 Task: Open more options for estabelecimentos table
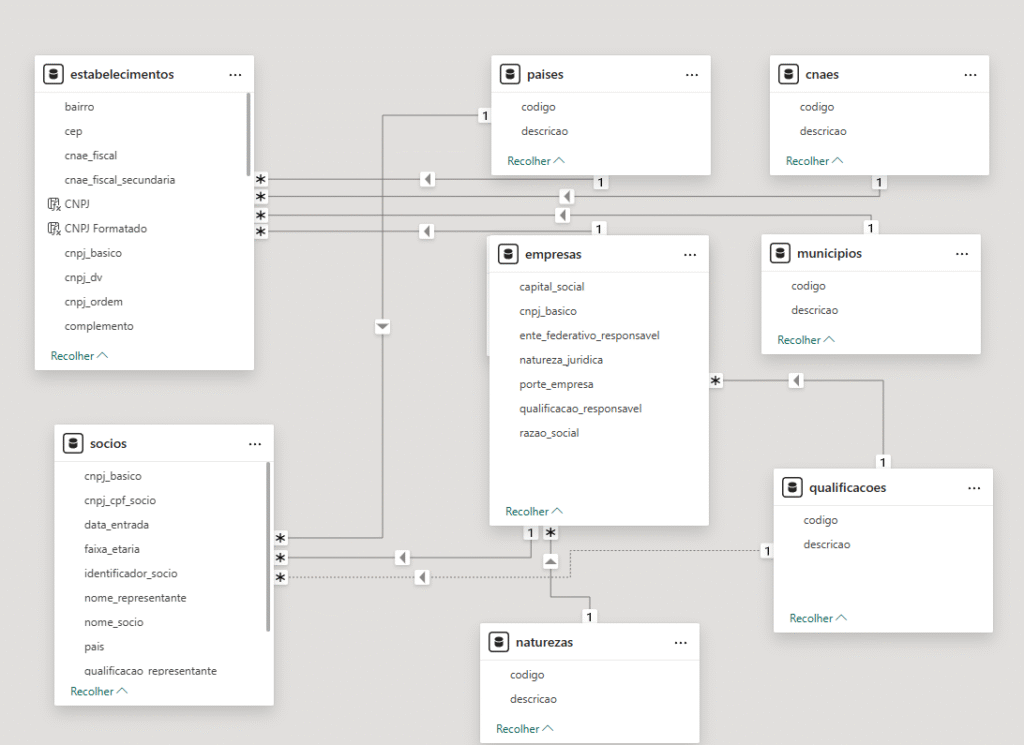235,74
